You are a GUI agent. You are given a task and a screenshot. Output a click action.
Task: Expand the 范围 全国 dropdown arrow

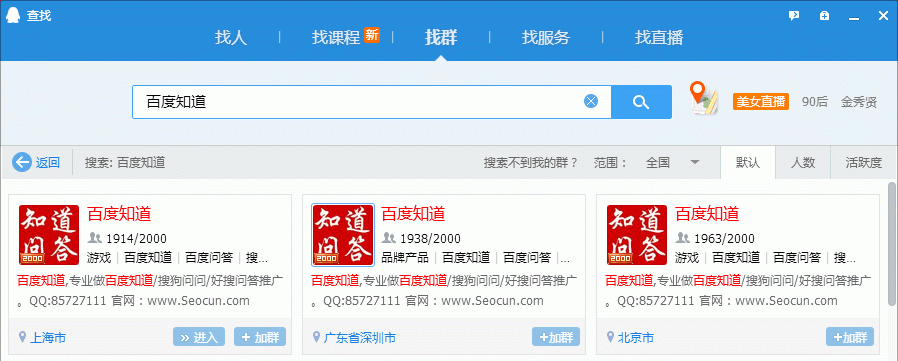pyautogui.click(x=695, y=163)
